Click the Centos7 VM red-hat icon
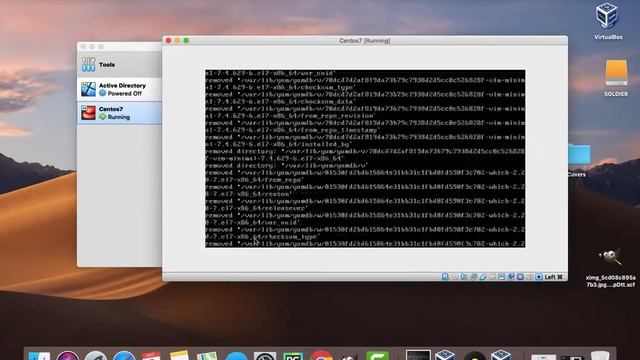This screenshot has width=640, height=360. coord(88,113)
